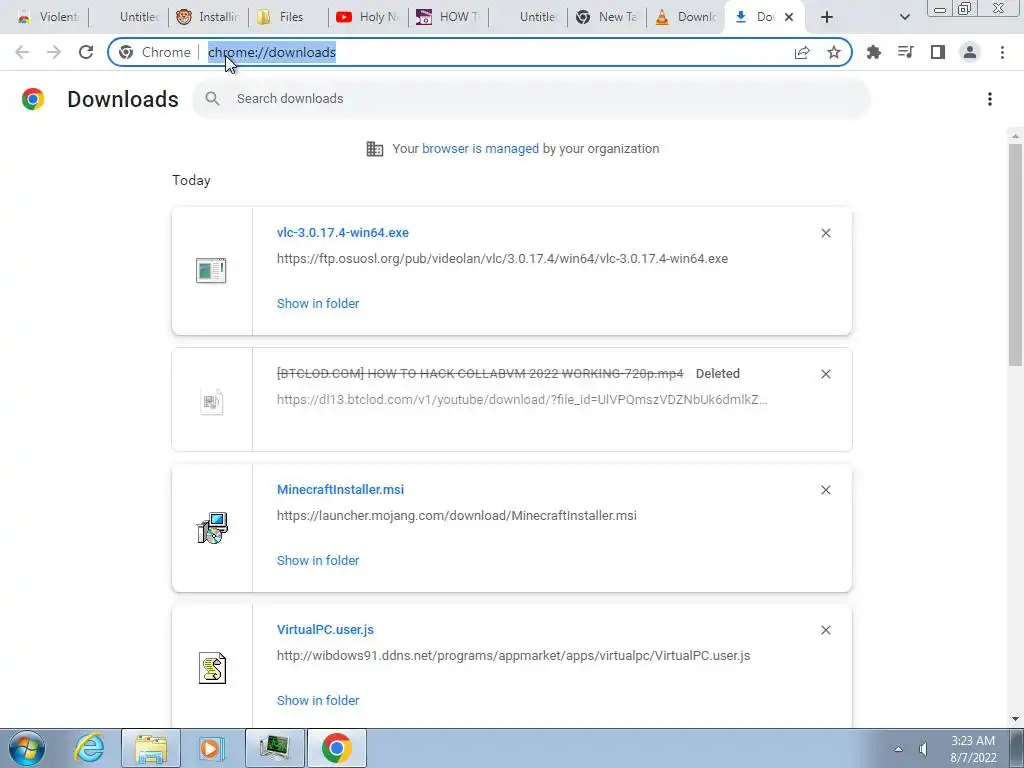Screen dimensions: 1024x768
Task: Switch to the VLC Download tab
Action: [687, 17]
